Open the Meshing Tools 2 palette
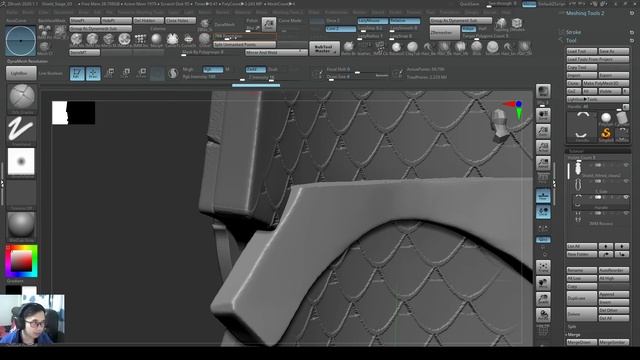The image size is (640, 360). point(585,13)
